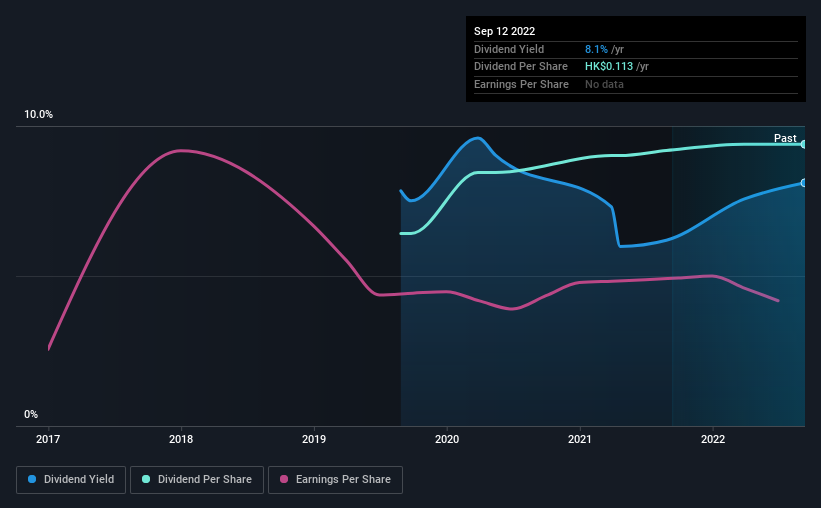821x508 pixels.
Task: Click the pink Earnings Per Share legend dot
Action: [x=284, y=479]
